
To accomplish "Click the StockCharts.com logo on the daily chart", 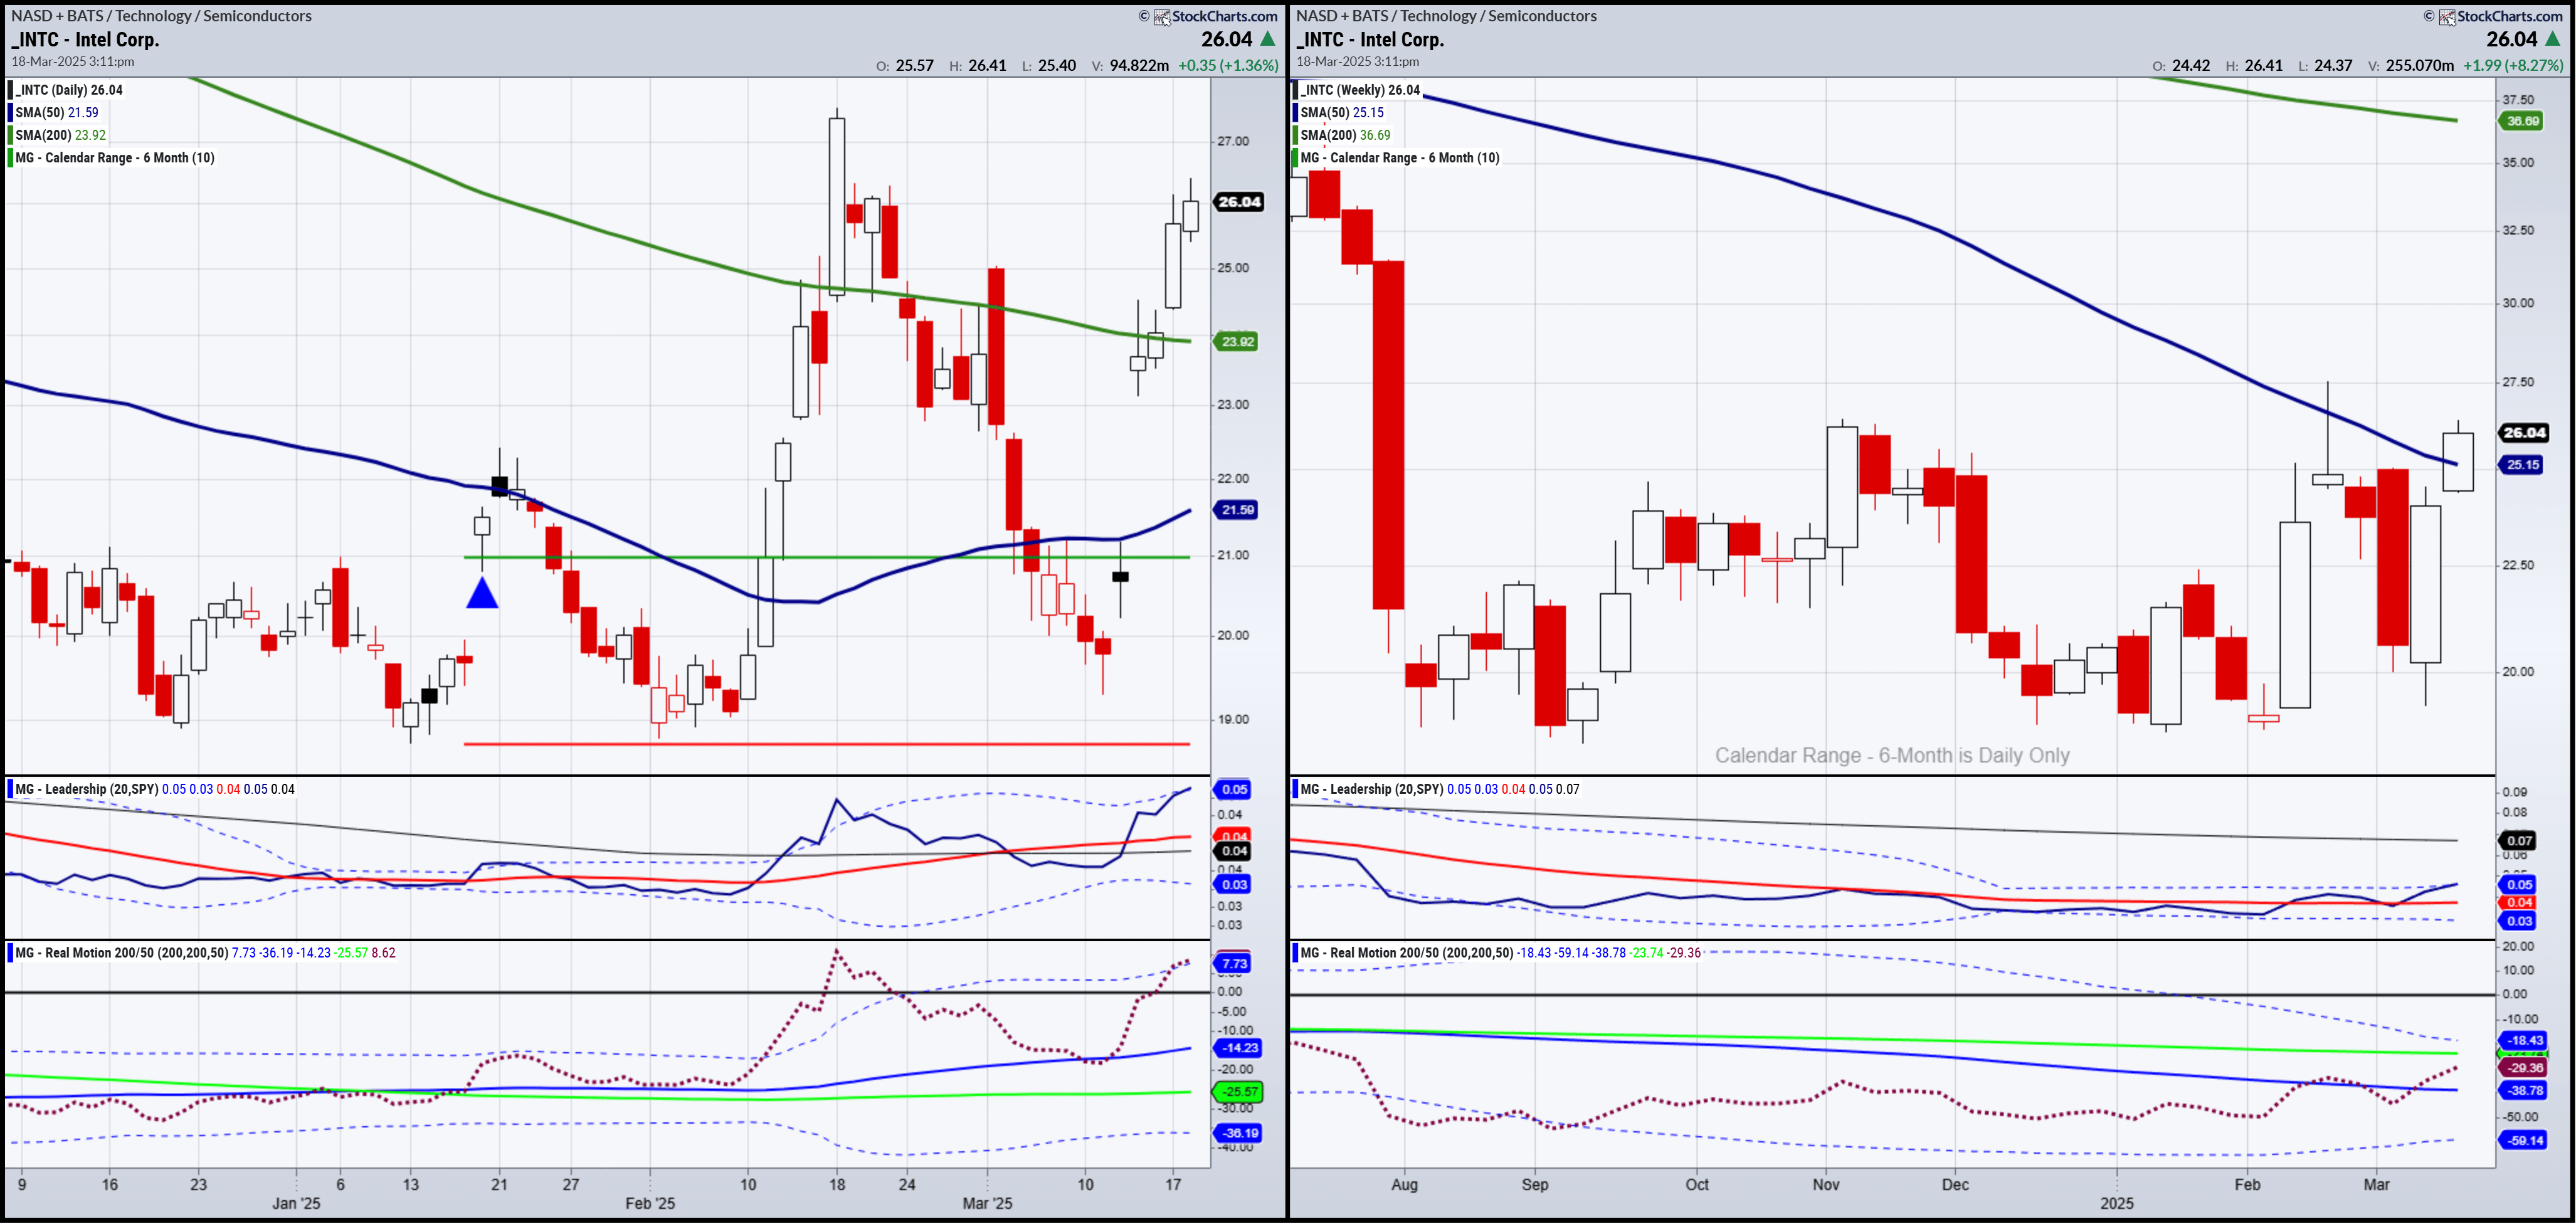I will (1215, 16).
